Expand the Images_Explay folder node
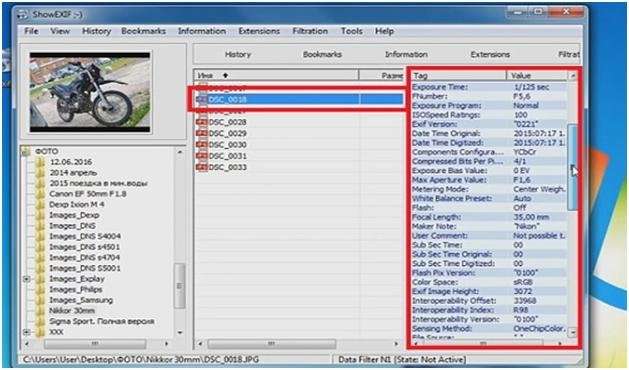 tap(27, 279)
